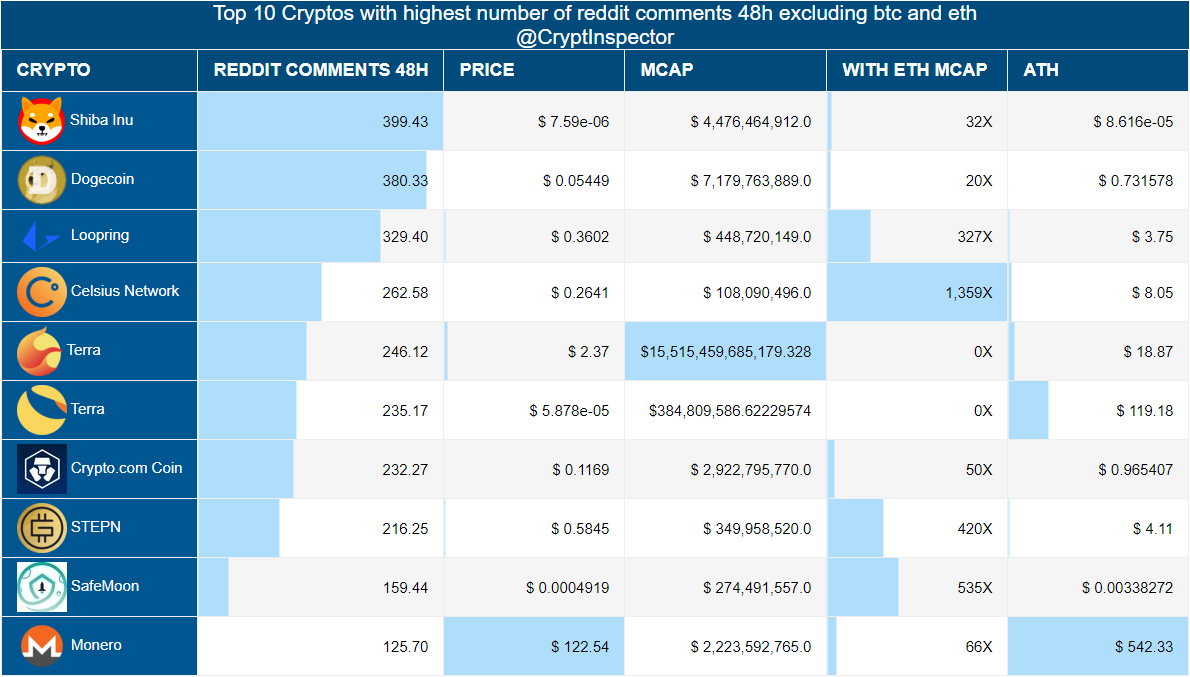Select the Celsius Network name label
Image resolution: width=1190 pixels, height=677 pixels.
pyautogui.click(x=125, y=291)
